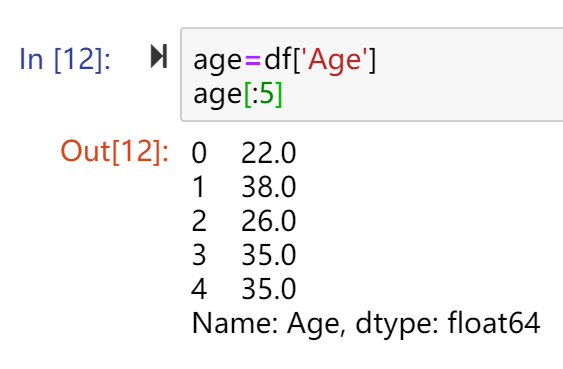Run cell 12 with the run icon
563x369 pixels.
159,56
